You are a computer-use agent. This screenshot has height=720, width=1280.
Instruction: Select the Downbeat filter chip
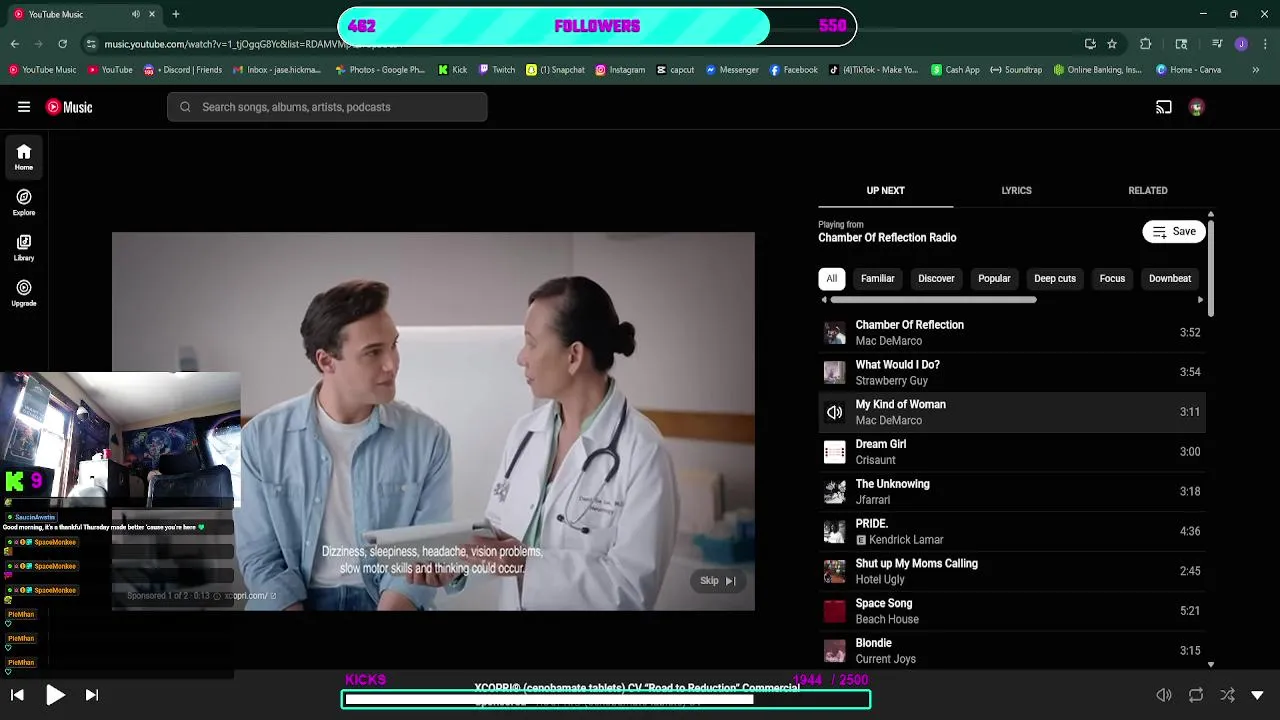click(1170, 279)
